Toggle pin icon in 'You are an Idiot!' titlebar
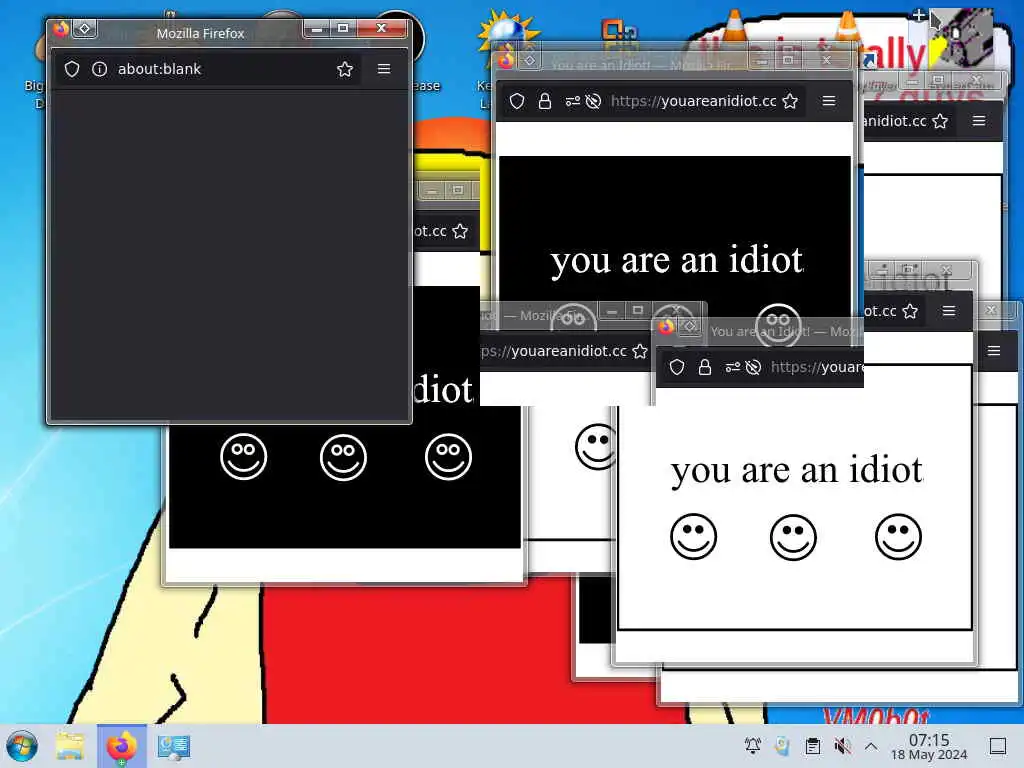The width and height of the screenshot is (1024, 768). click(x=690, y=327)
